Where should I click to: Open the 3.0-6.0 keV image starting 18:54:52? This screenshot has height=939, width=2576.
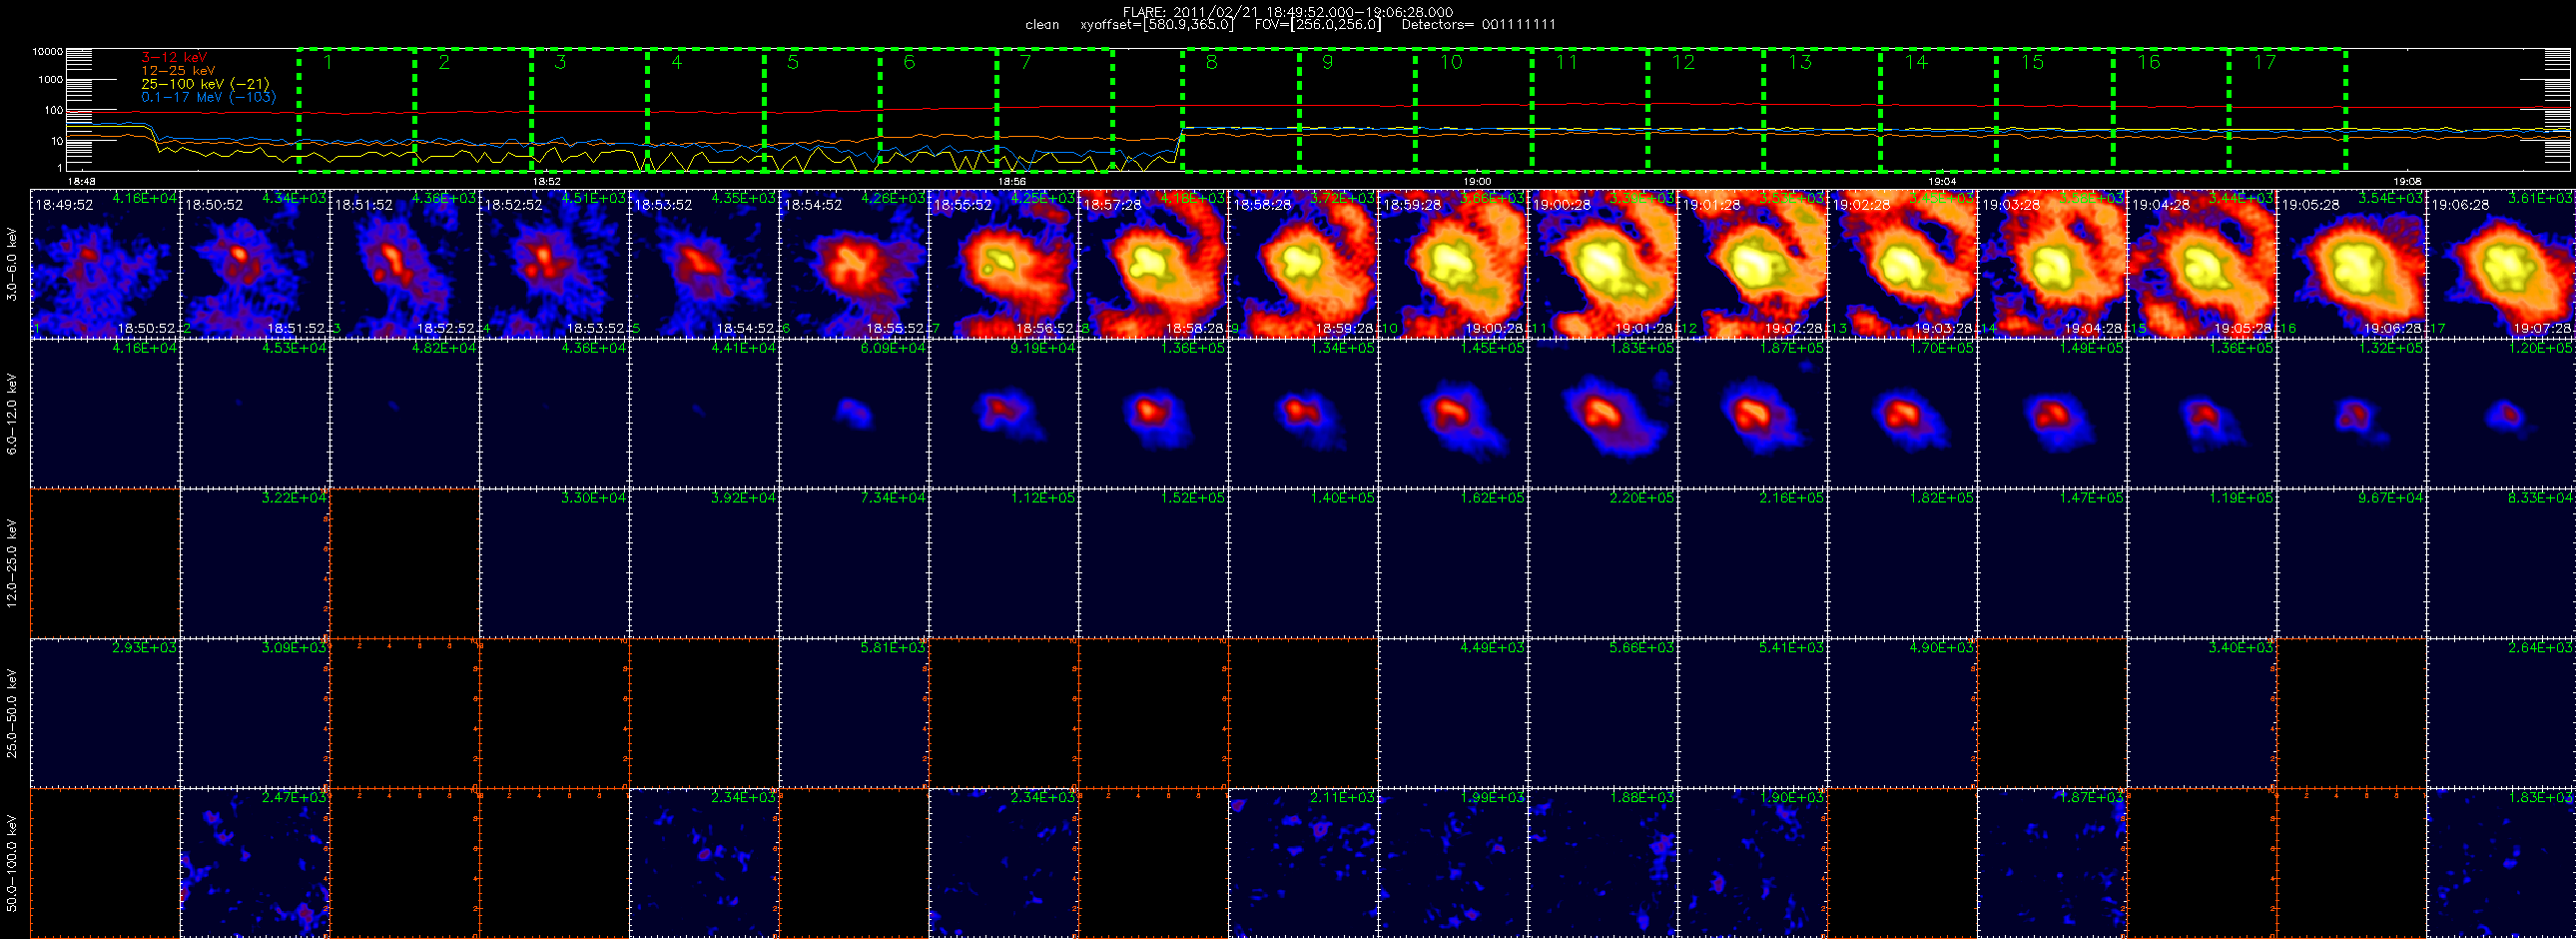[854, 263]
